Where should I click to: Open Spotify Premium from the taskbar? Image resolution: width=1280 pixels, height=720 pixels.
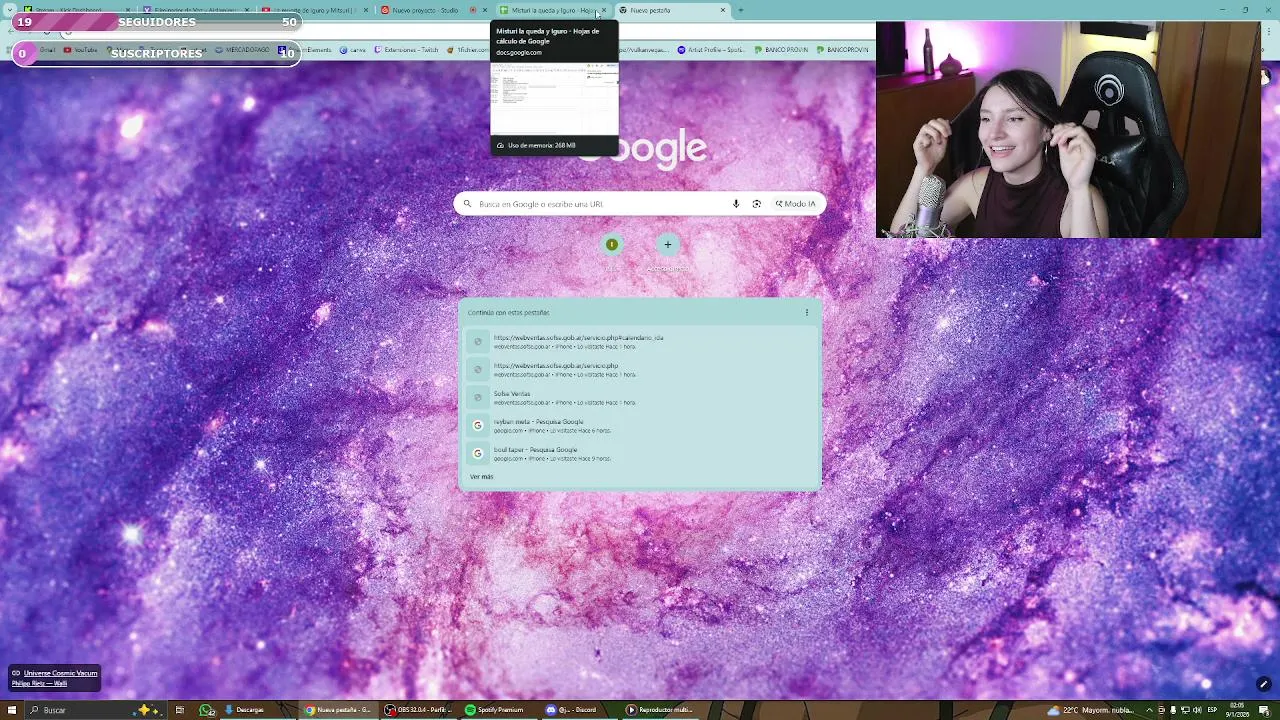498,710
